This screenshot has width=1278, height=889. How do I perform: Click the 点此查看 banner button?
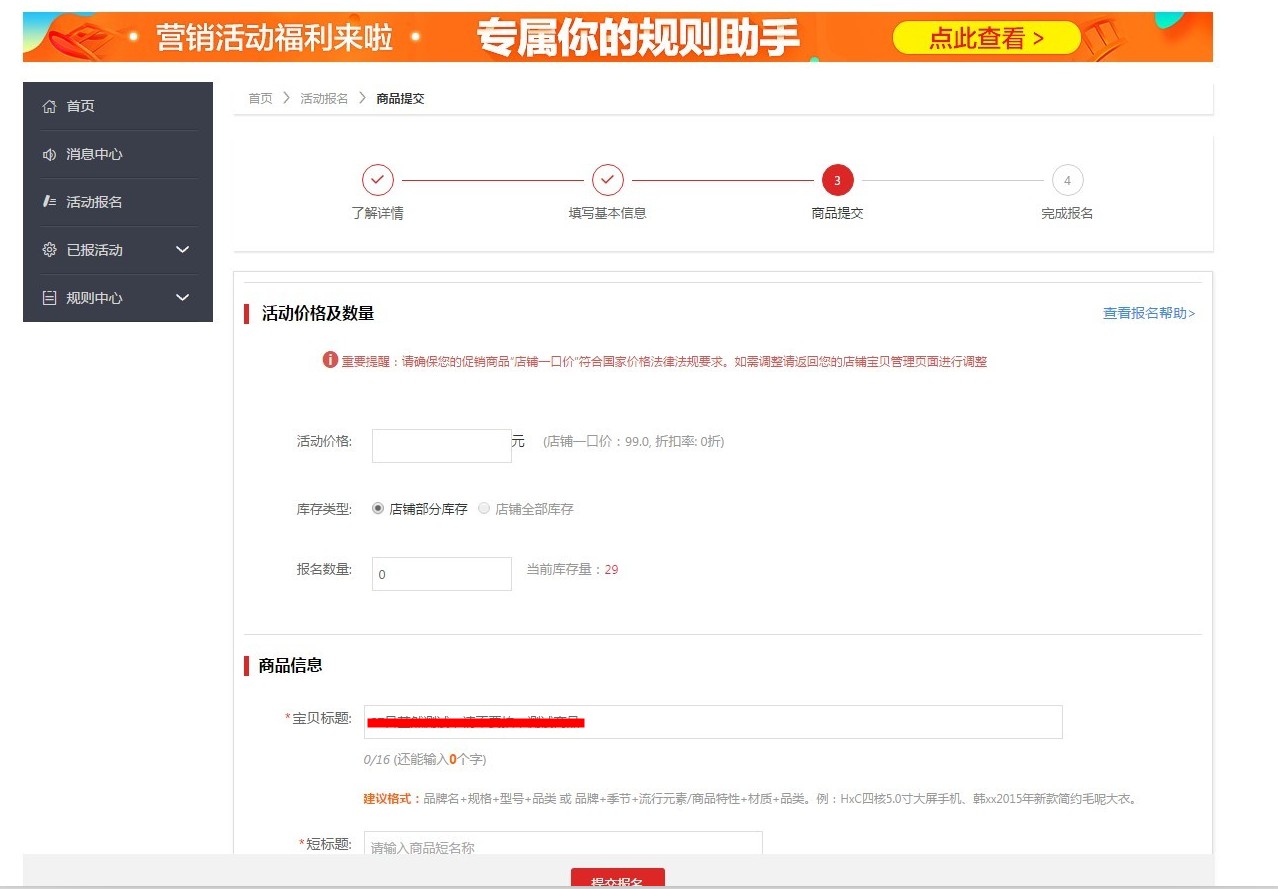click(986, 38)
